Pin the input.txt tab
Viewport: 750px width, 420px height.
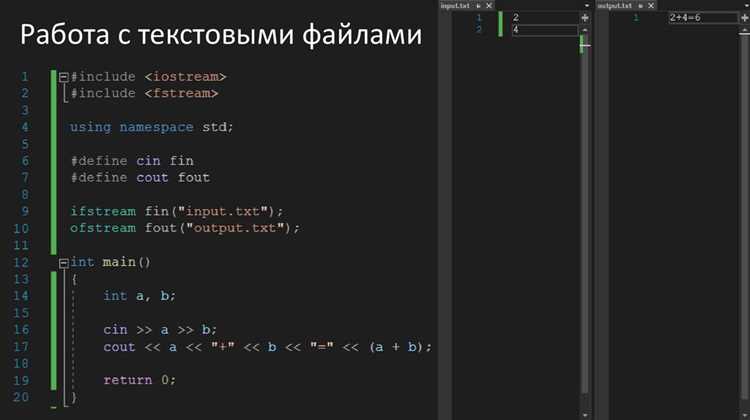point(478,6)
